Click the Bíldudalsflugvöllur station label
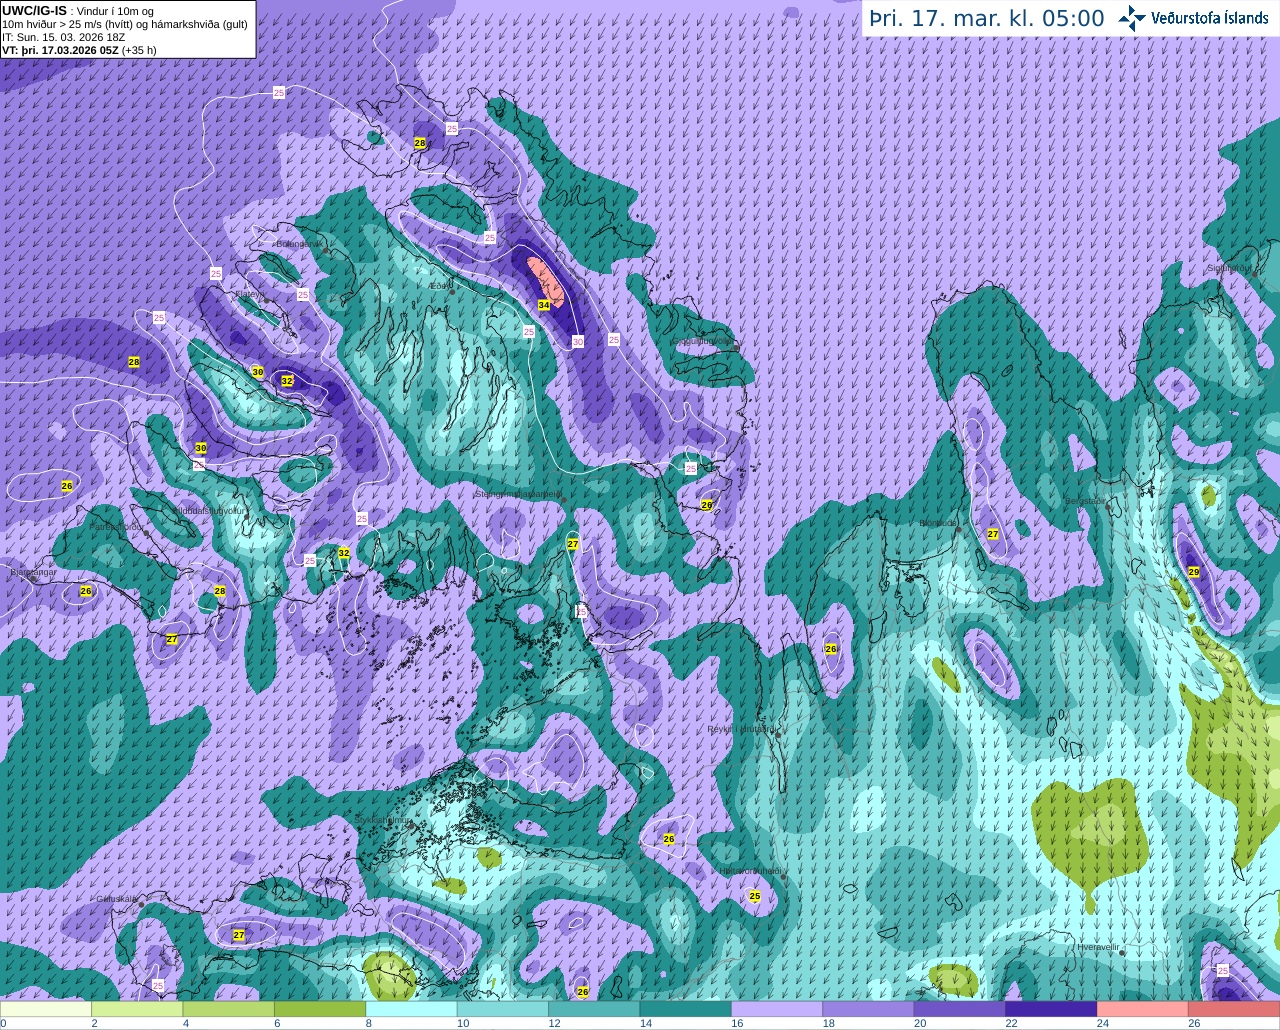Viewport: 1280px width, 1030px height. (209, 510)
